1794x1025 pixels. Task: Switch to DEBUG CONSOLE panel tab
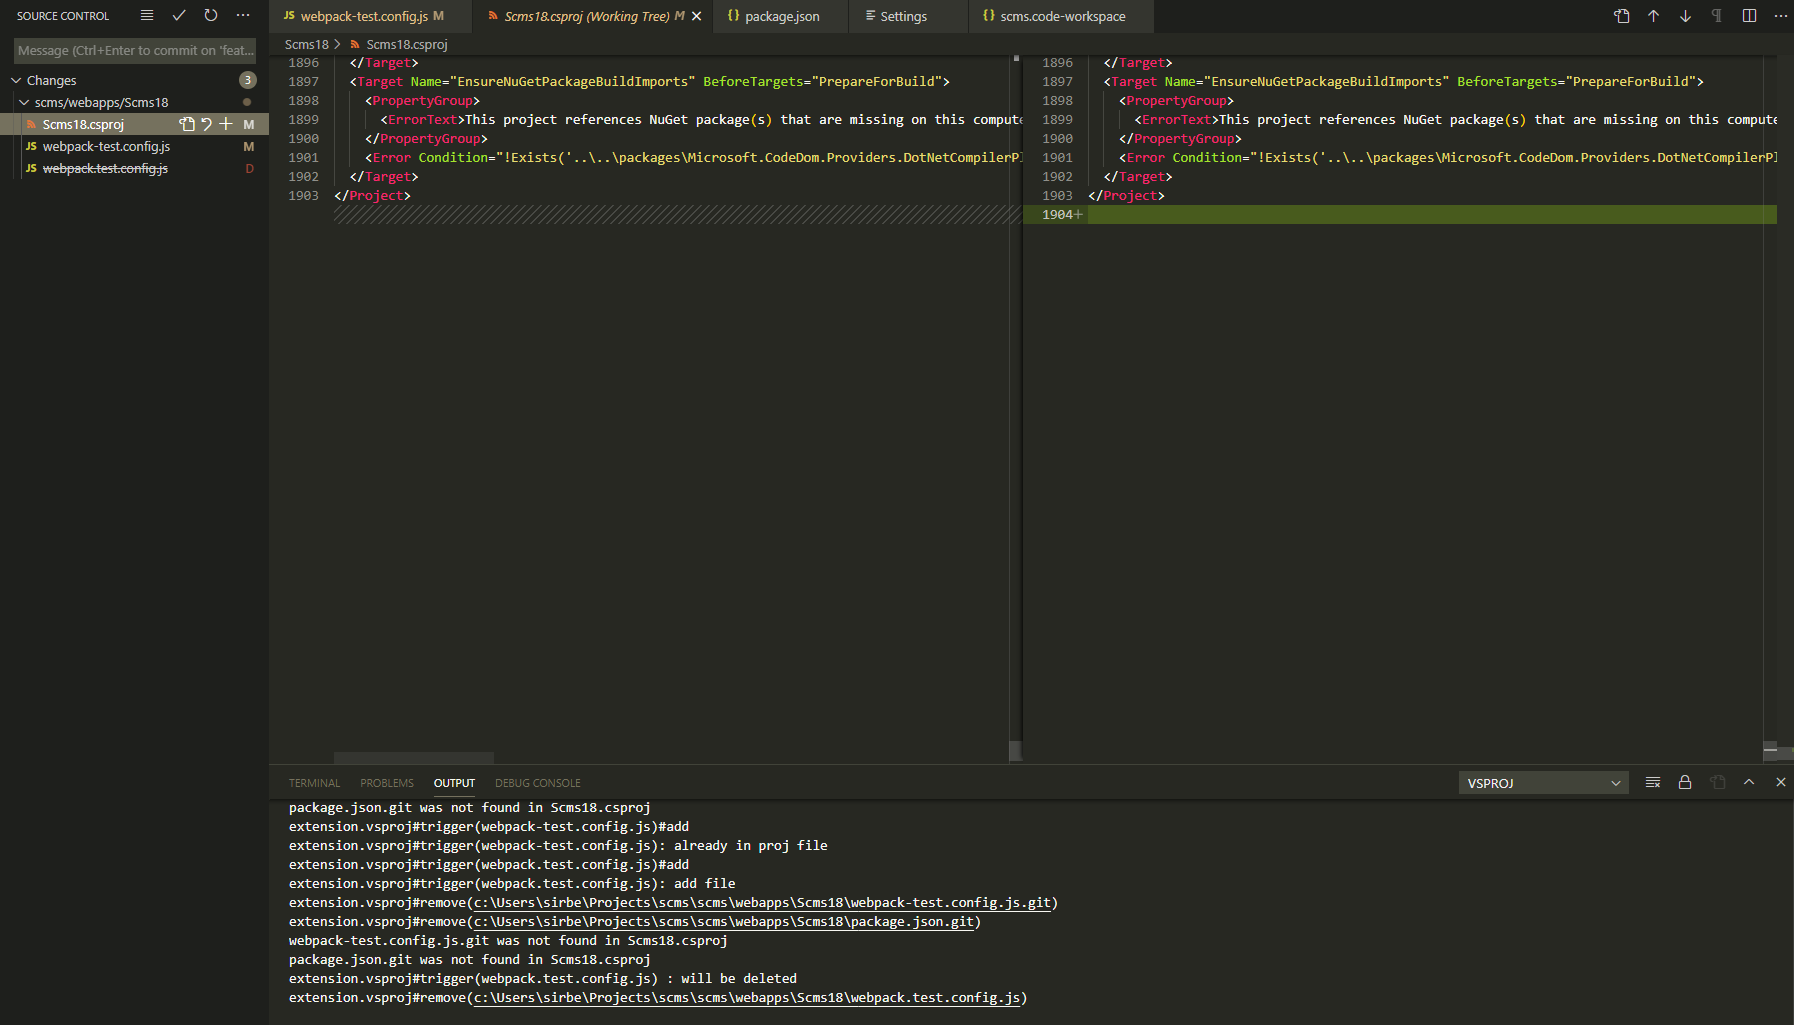coord(538,783)
